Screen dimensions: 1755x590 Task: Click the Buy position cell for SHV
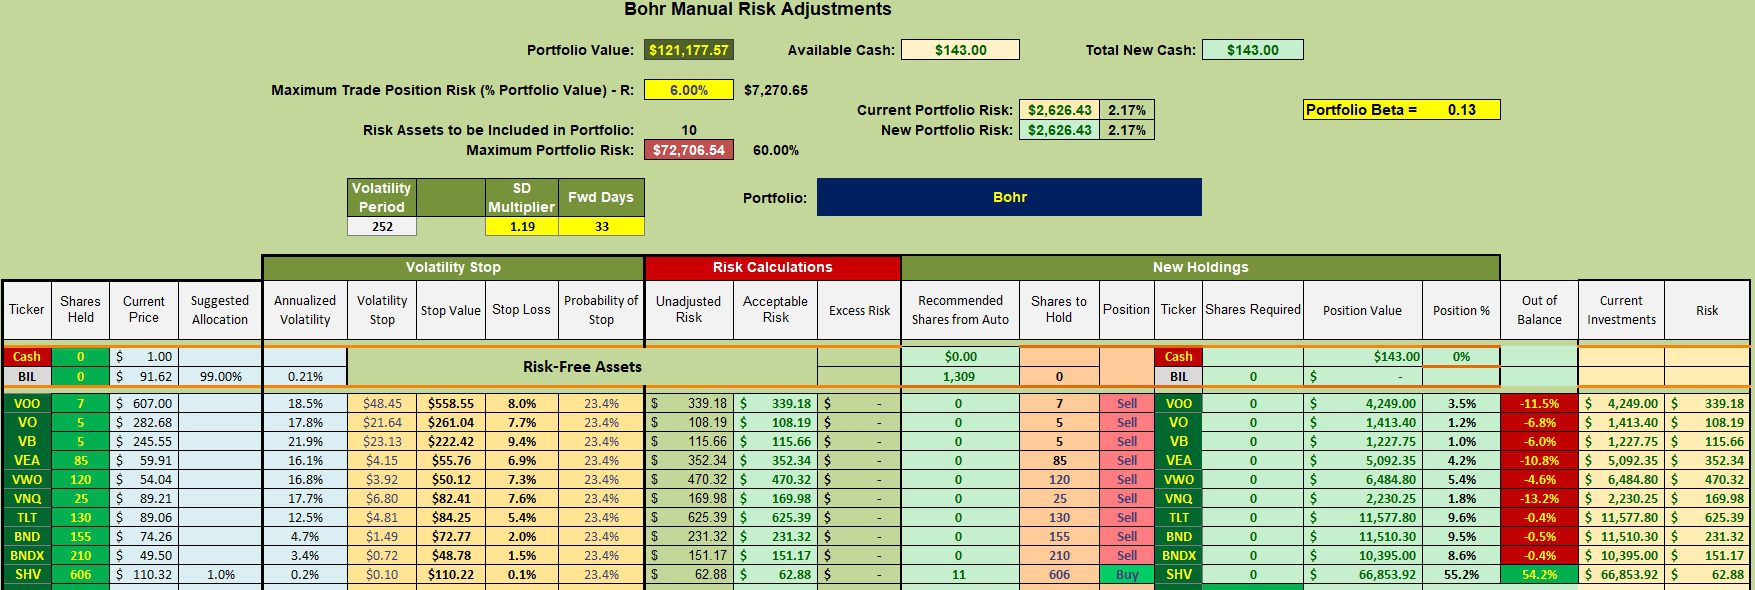click(x=1127, y=575)
